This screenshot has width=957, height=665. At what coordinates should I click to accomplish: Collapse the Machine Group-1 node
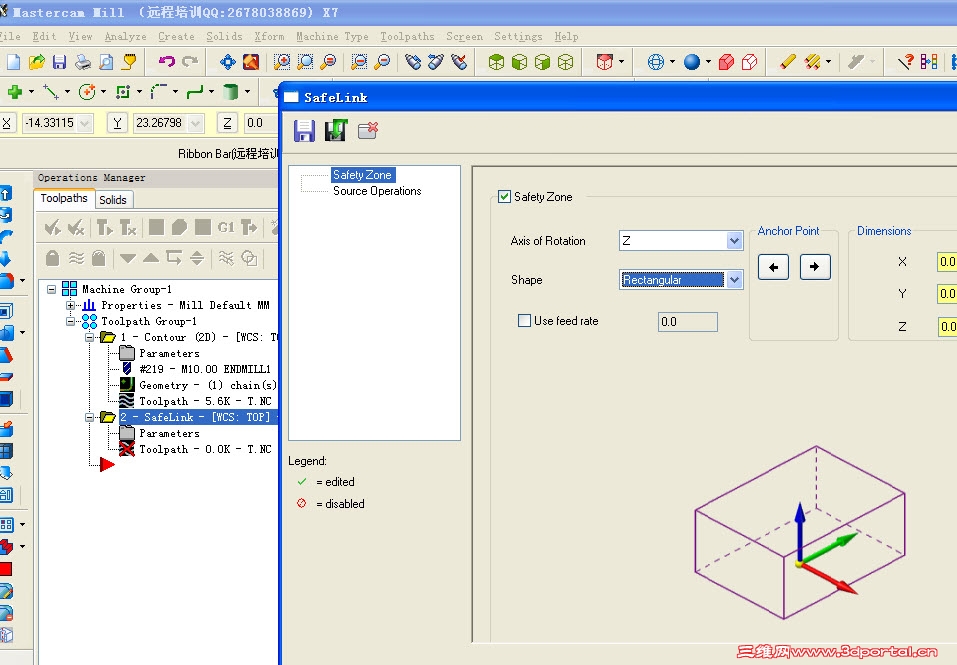[51, 289]
